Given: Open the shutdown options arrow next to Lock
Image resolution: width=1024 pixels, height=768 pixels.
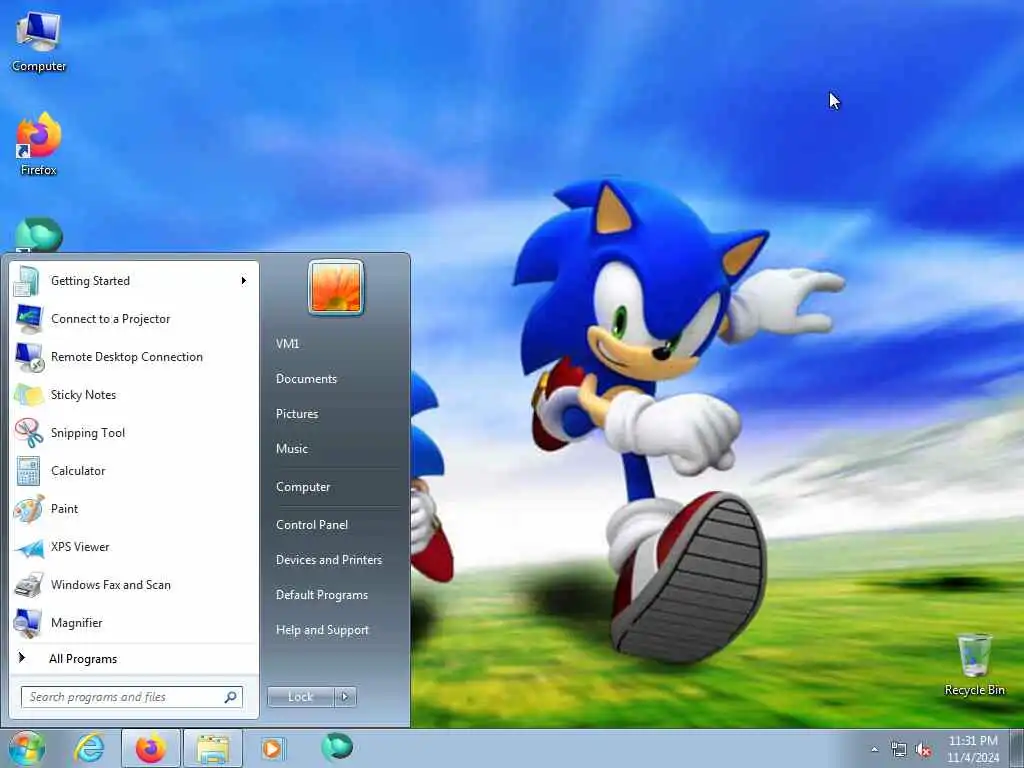Looking at the screenshot, I should 345,697.
